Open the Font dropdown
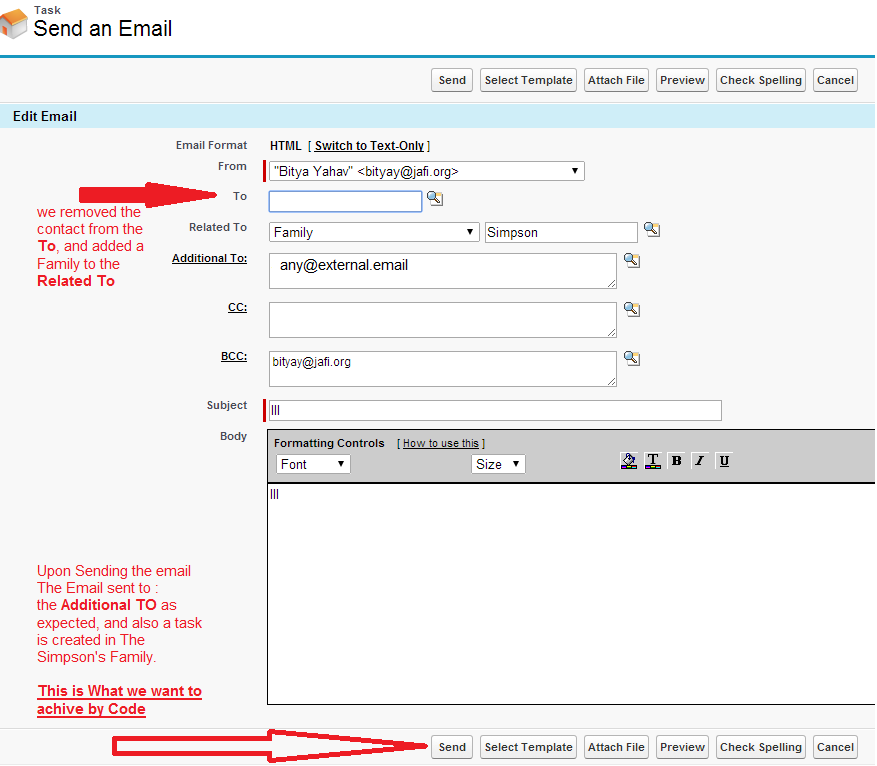The width and height of the screenshot is (877, 766). coord(313,464)
